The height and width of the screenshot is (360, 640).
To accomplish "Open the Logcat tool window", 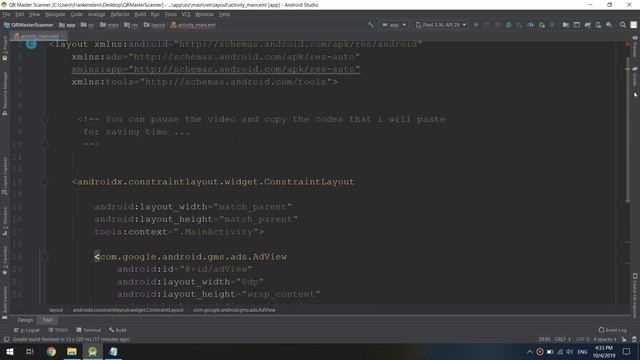I will pos(27,330).
